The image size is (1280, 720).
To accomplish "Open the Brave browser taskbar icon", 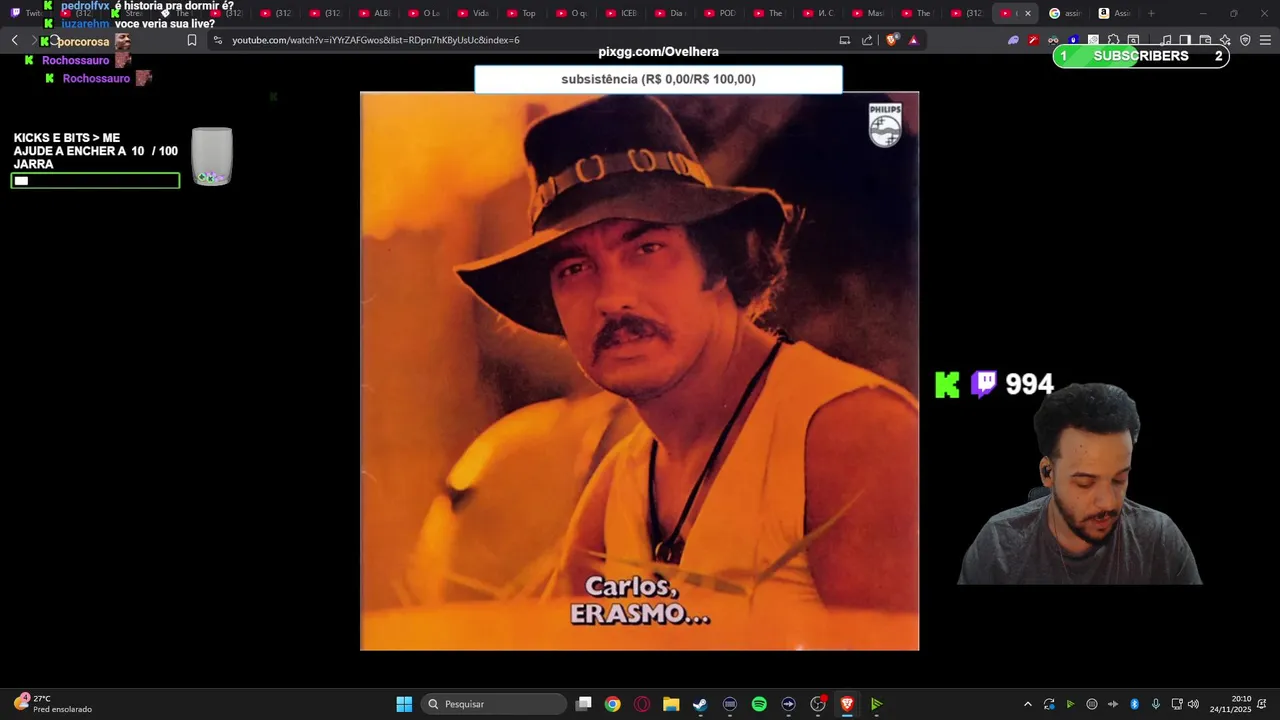I will tap(847, 704).
